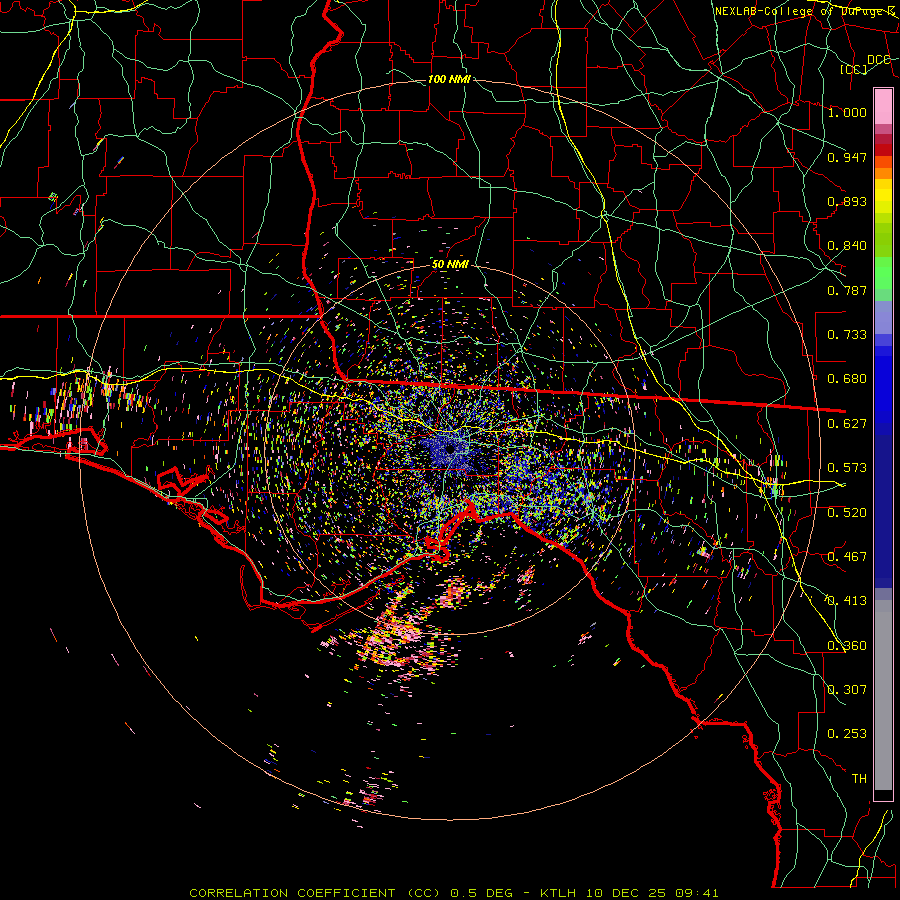Select the 0.787 color scale value
This screenshot has height=900, width=900.
[847, 290]
